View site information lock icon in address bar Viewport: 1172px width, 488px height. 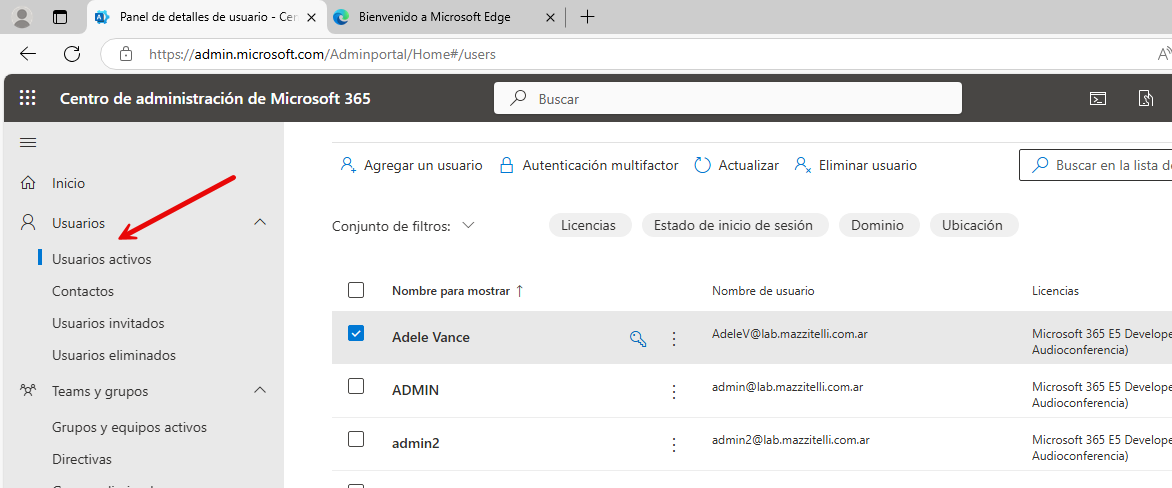(x=126, y=54)
